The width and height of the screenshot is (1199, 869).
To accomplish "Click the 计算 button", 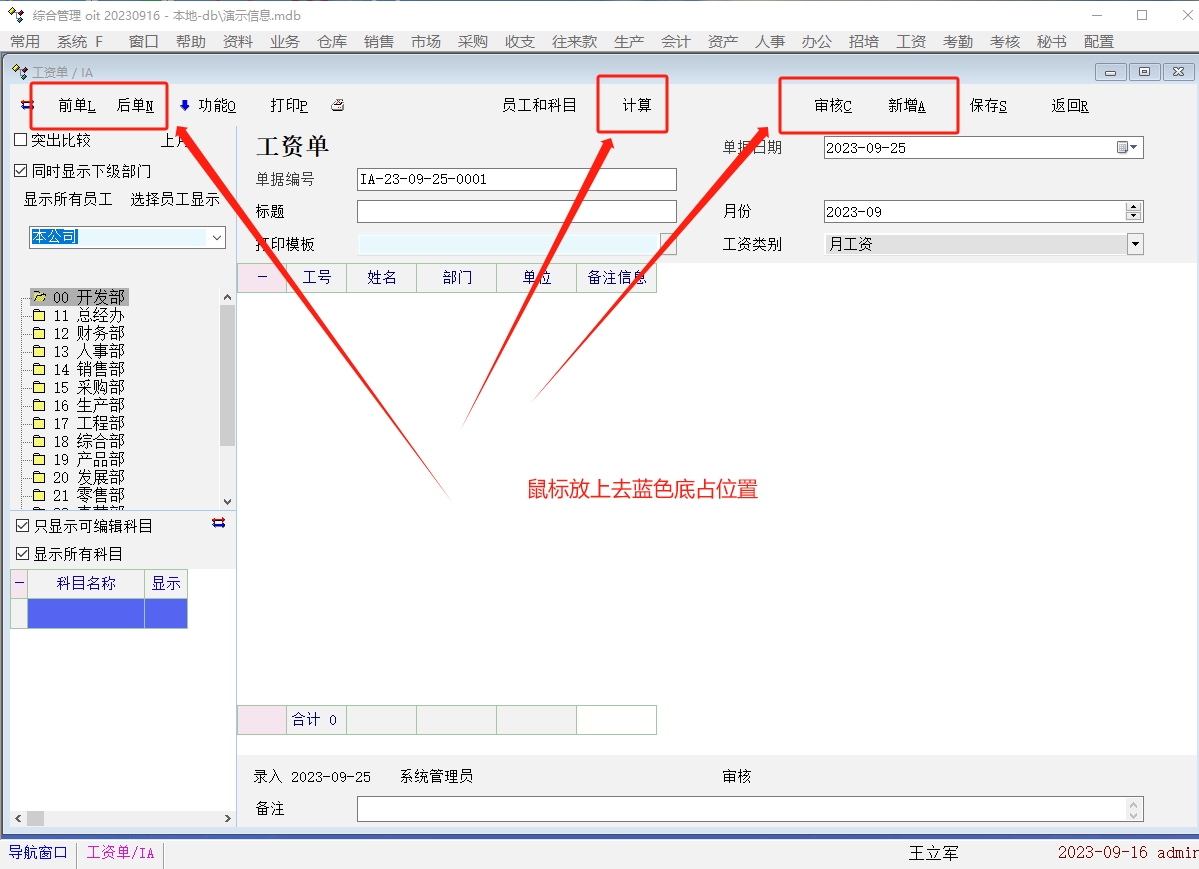I will click(636, 105).
